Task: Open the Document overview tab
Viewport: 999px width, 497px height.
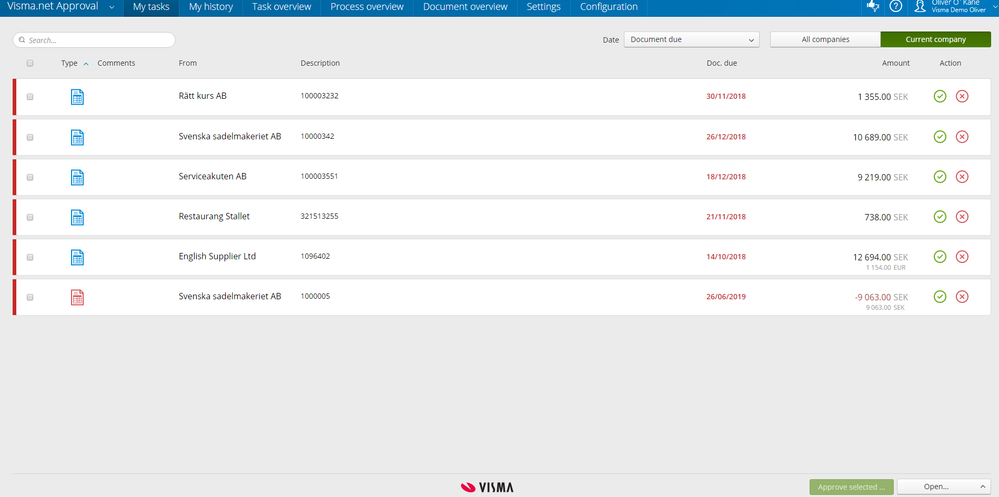Action: tap(465, 7)
